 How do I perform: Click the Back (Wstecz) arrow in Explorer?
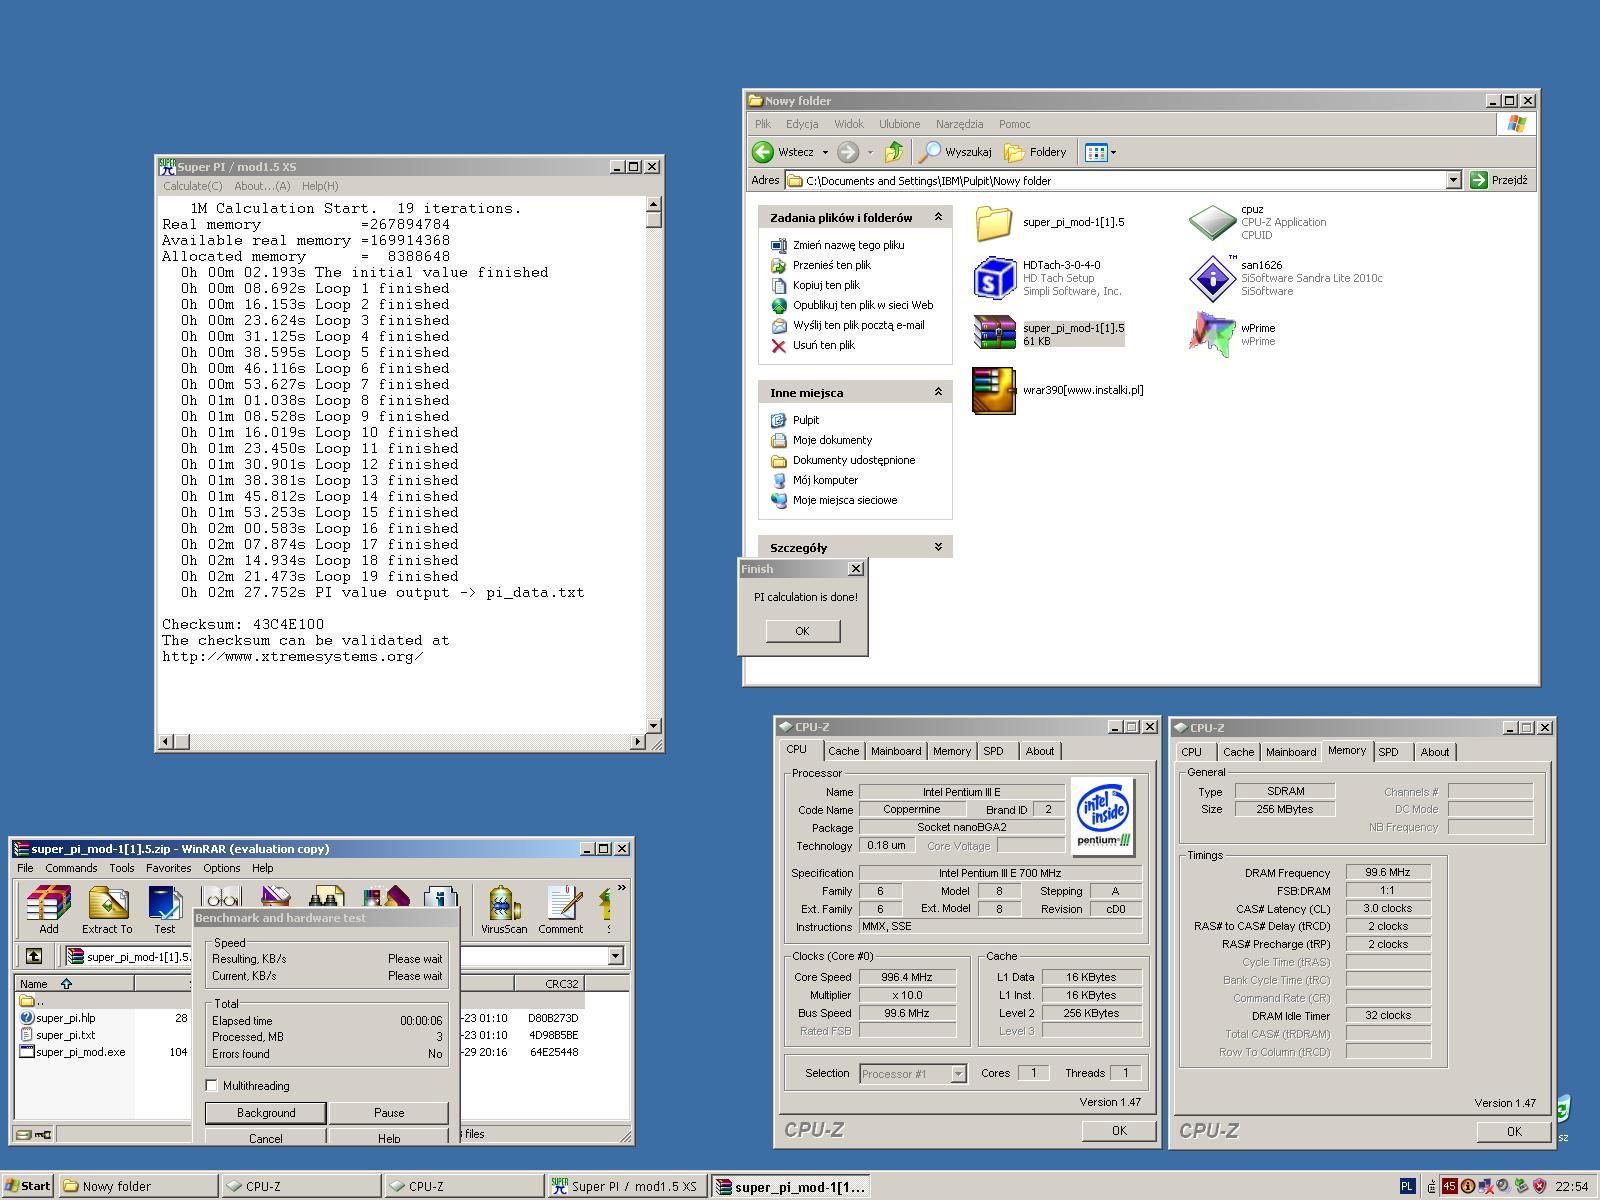pos(763,152)
